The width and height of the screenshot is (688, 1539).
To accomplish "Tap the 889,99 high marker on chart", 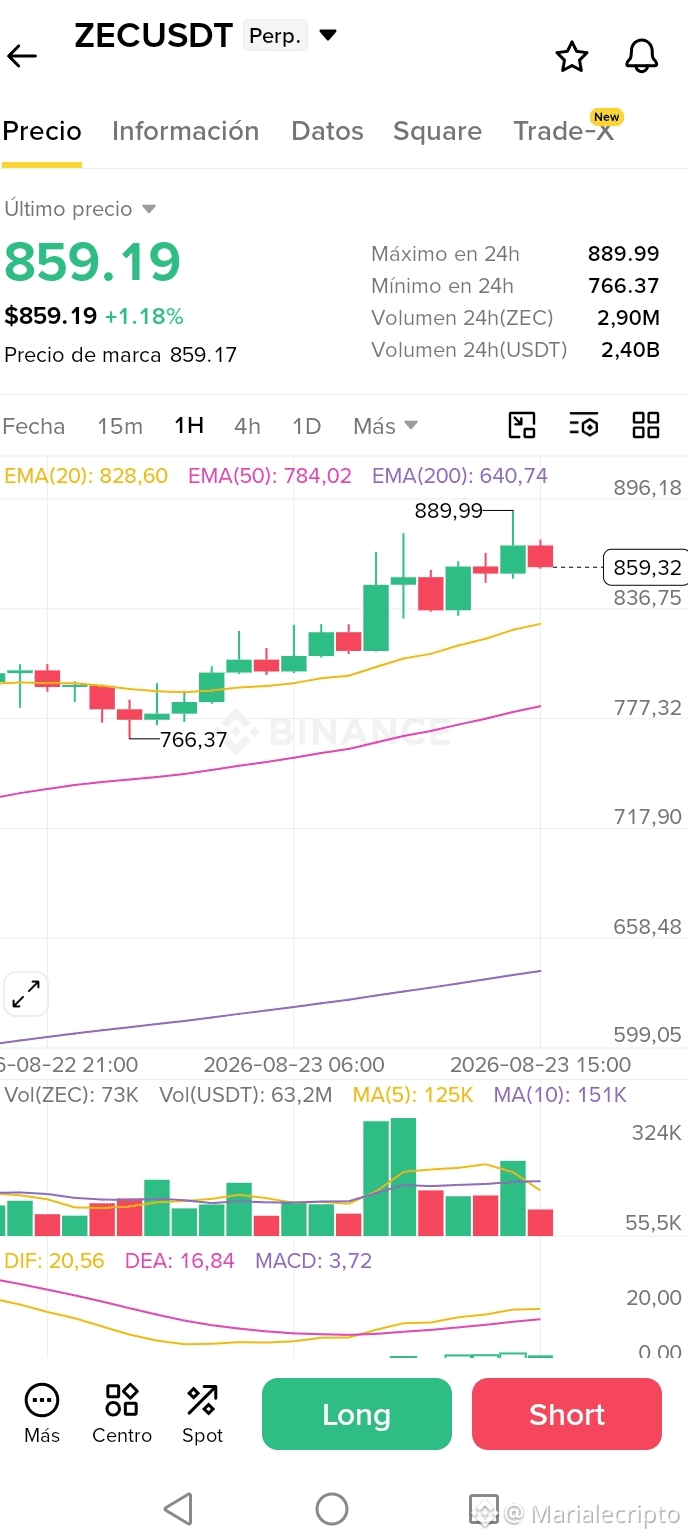I will 448,511.
